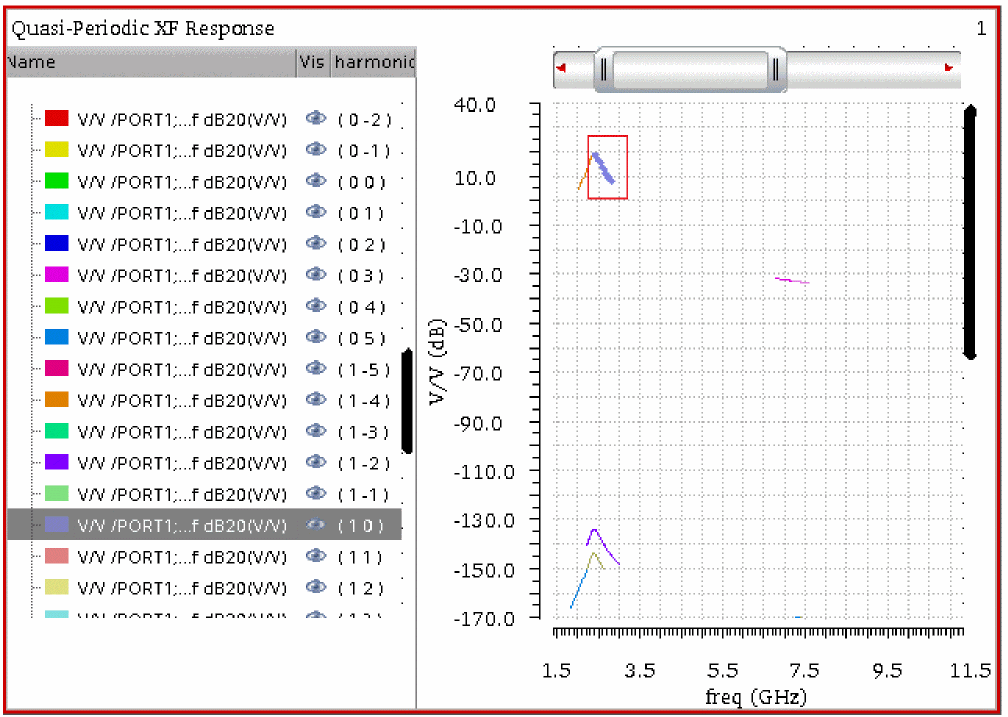Hide the (0 5) trace
This screenshot has width=1008, height=717.
click(x=316, y=337)
